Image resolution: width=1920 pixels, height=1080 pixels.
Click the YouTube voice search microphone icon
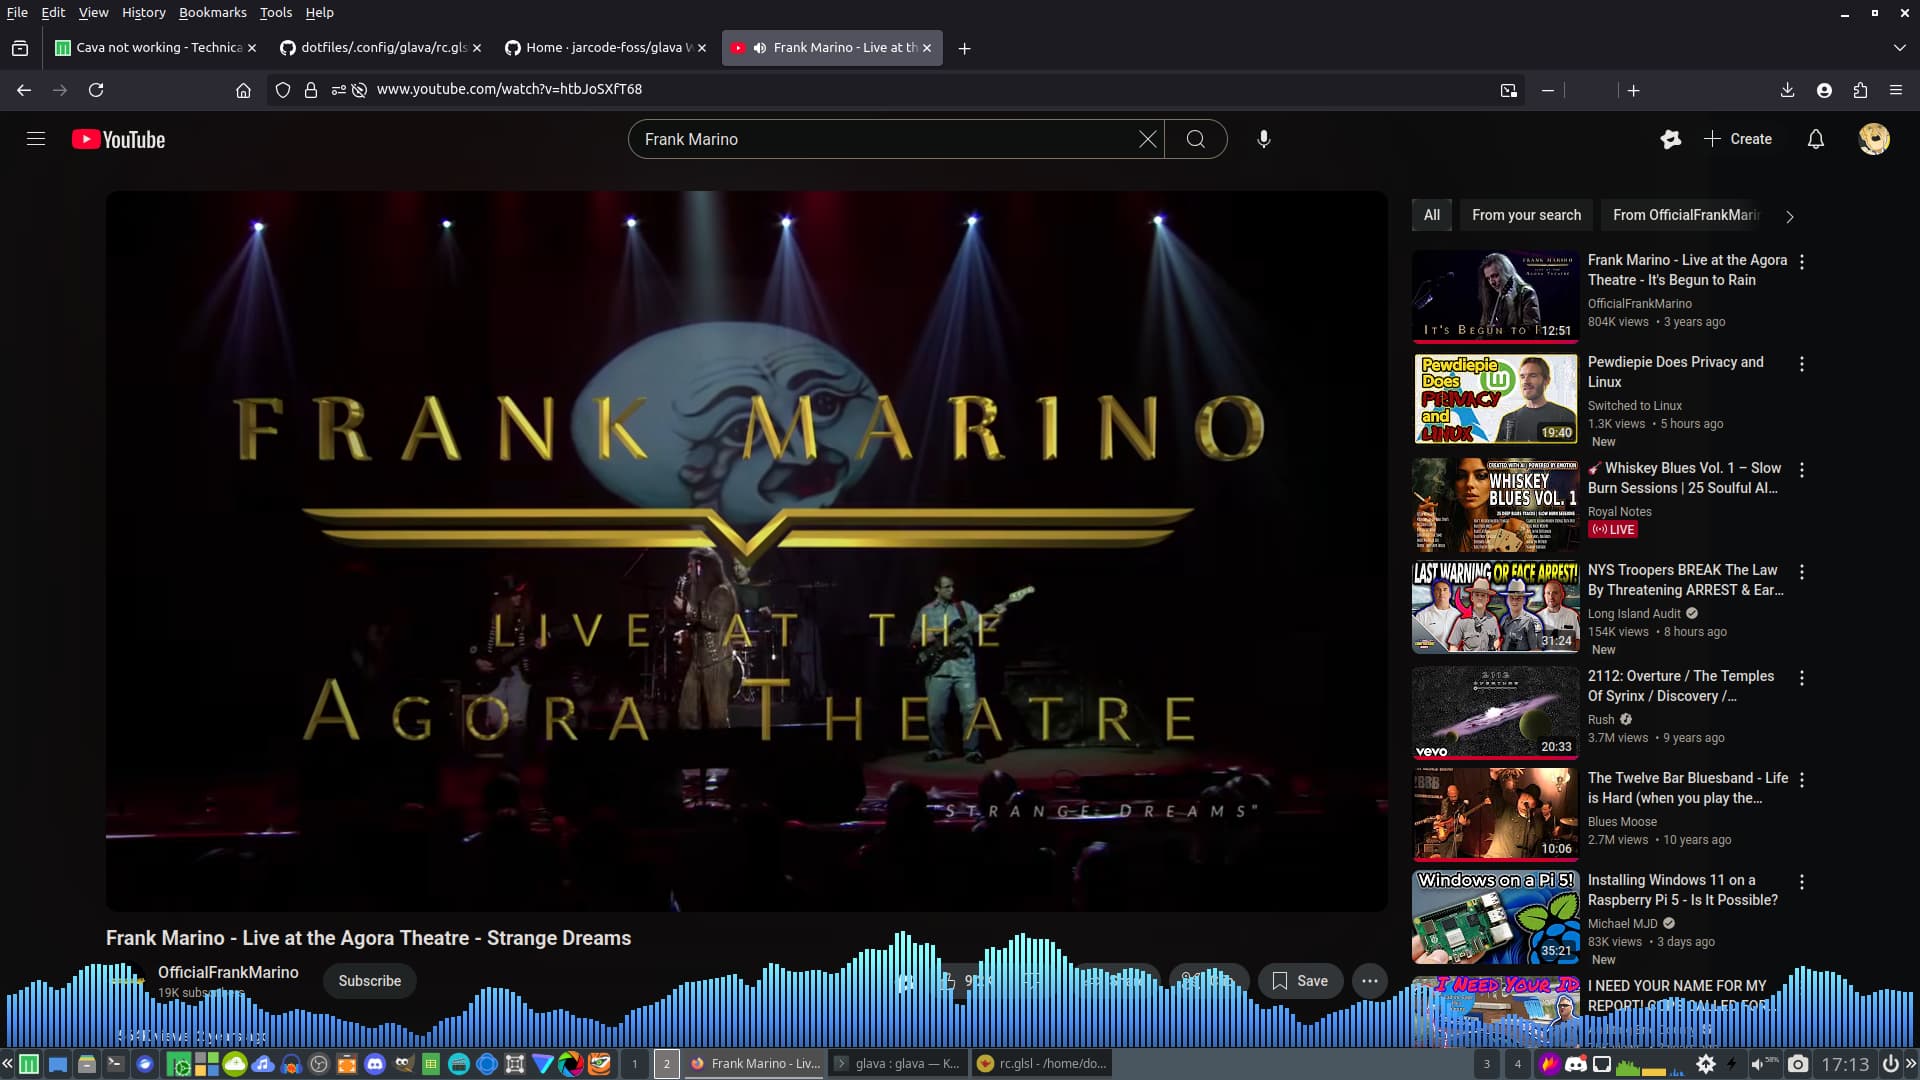coord(1264,139)
